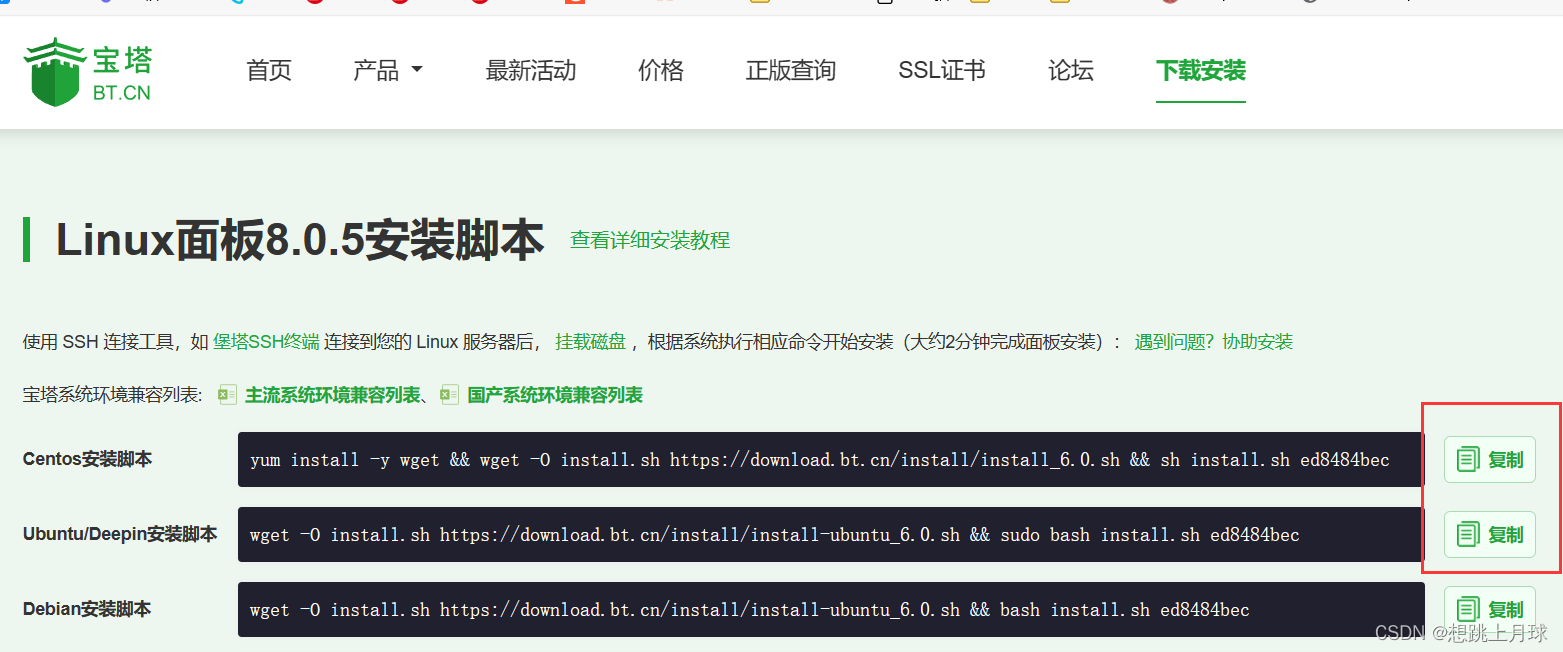1563x652 pixels.
Task: Open the 查看详细安装教程 link
Action: coord(649,240)
